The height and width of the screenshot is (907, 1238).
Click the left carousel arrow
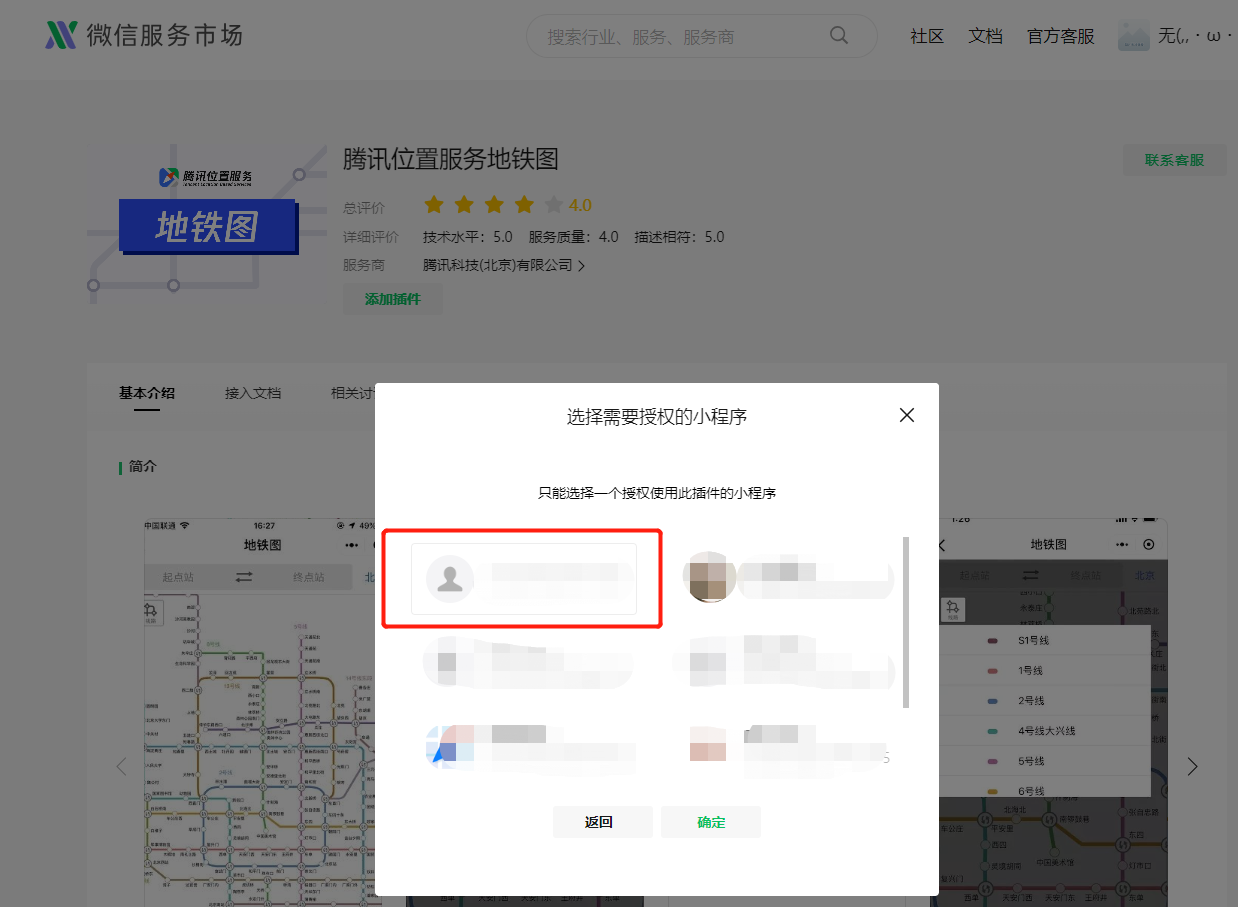coord(120,765)
